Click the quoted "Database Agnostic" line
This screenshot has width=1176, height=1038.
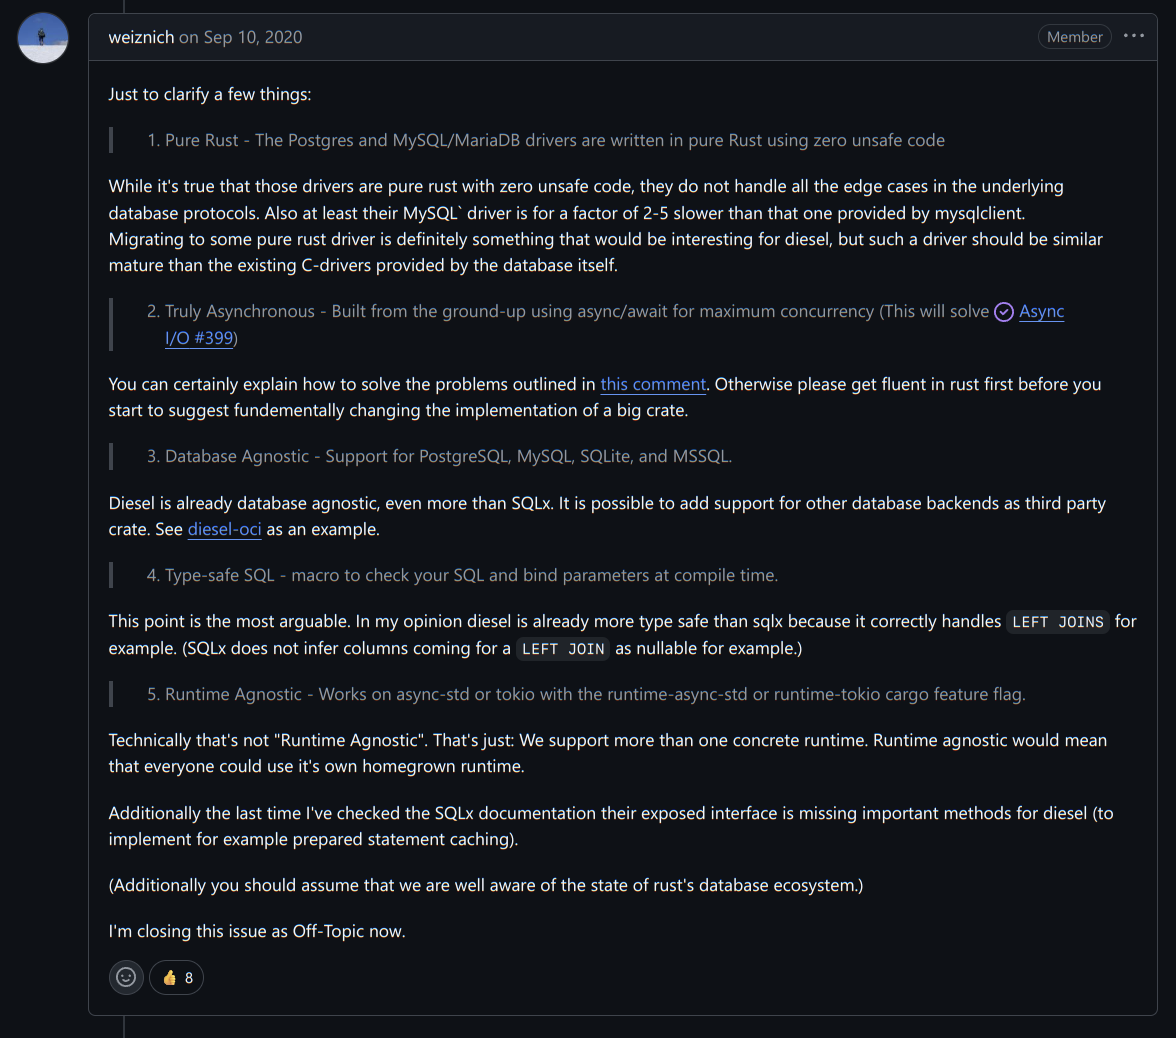pos(439,456)
